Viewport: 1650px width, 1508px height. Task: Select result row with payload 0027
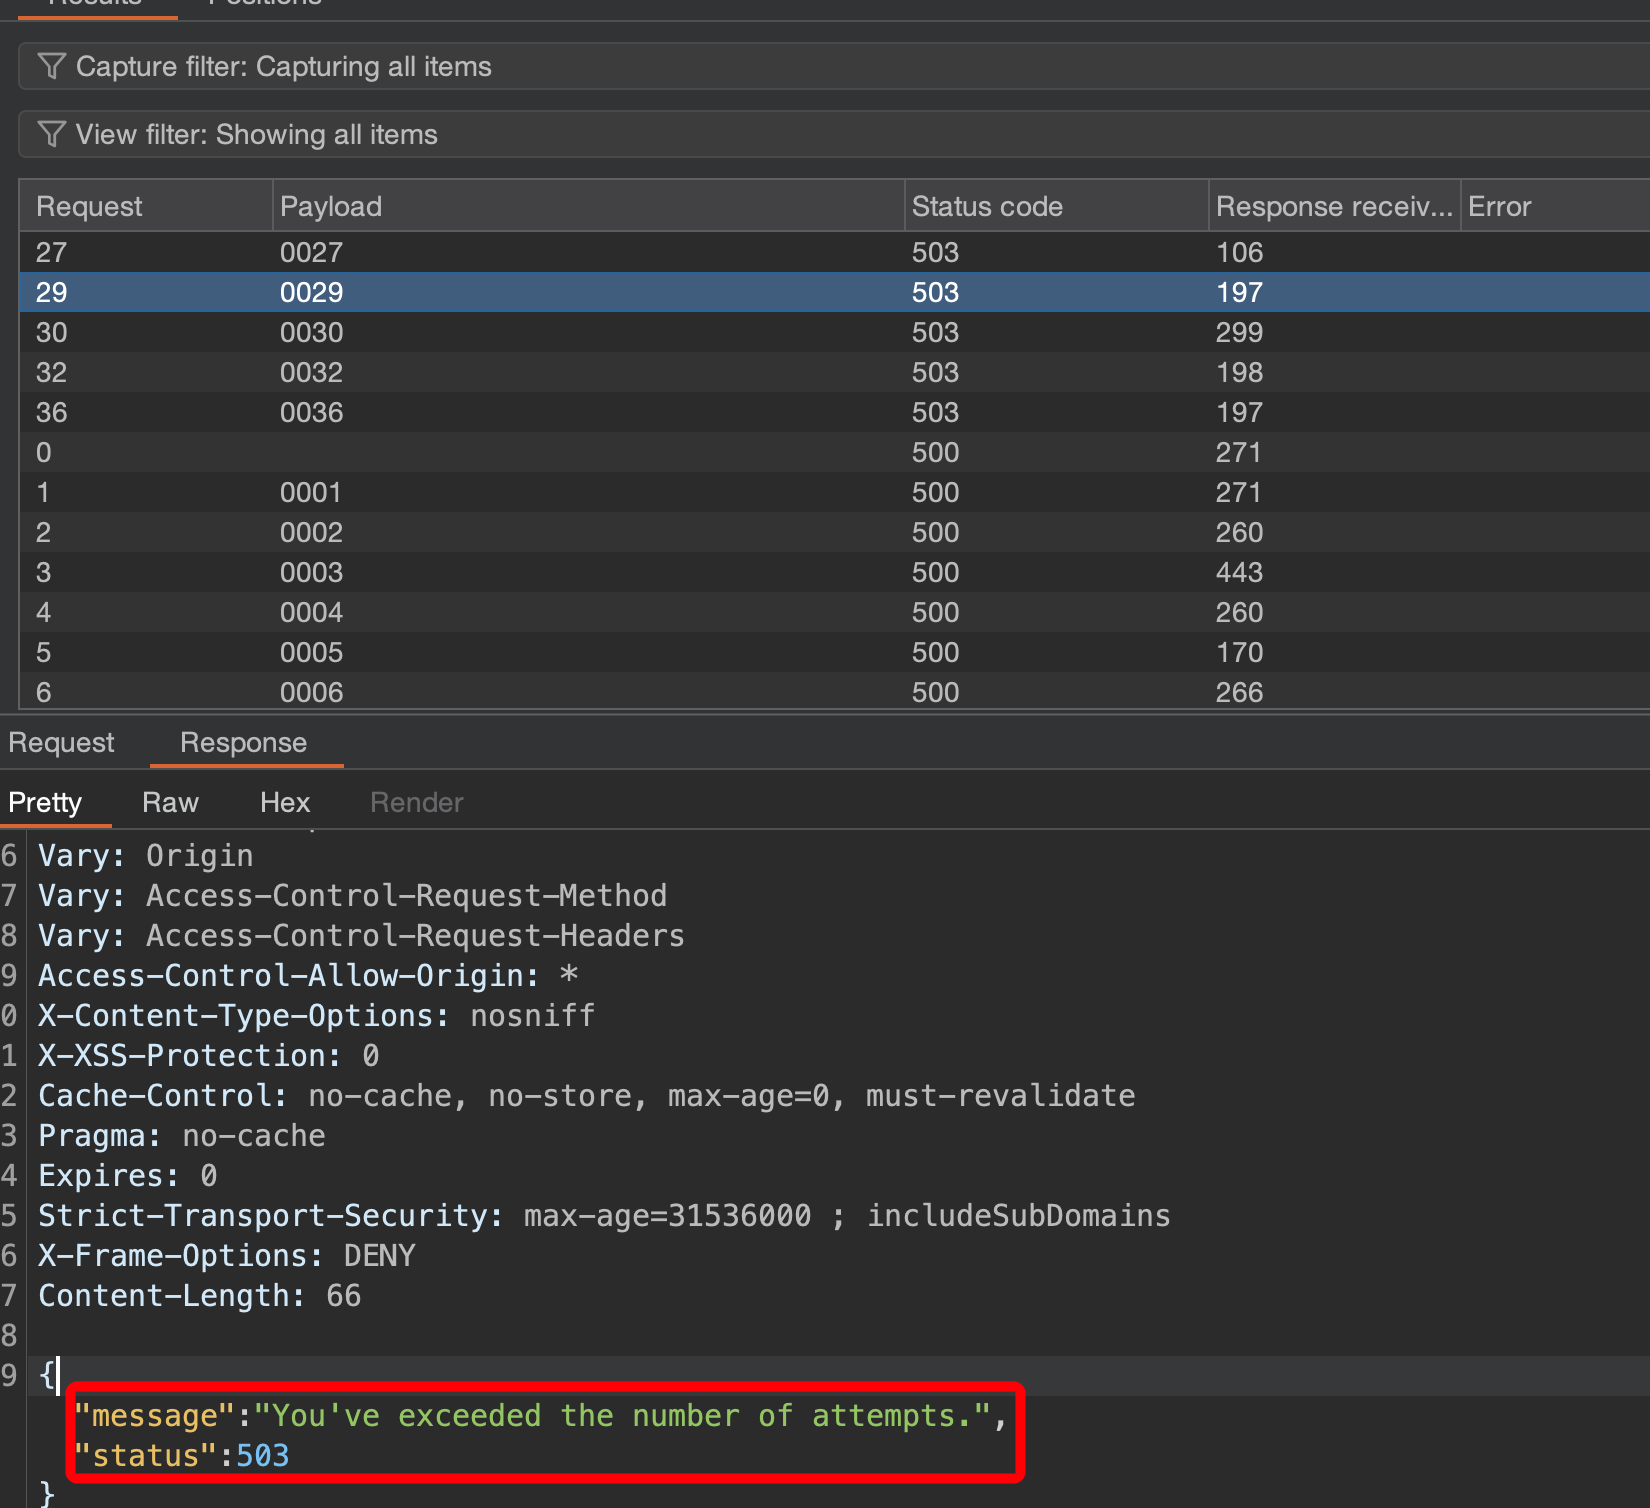pos(311,253)
